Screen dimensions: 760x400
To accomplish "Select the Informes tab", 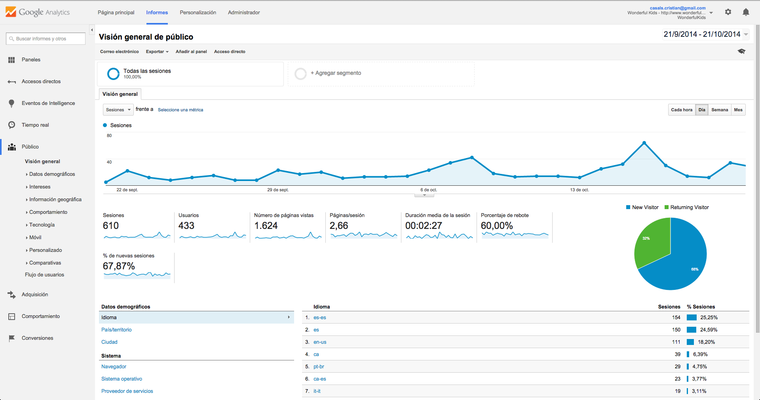I will click(x=157, y=13).
